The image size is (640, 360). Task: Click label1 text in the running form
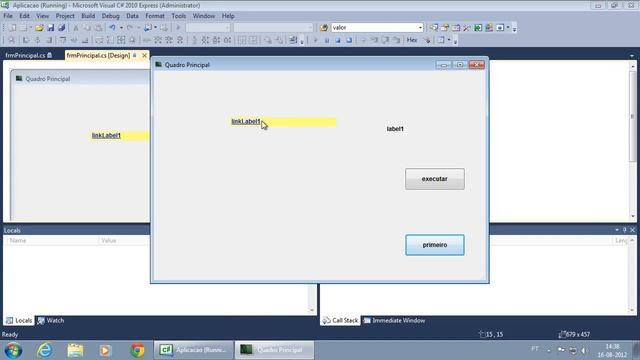pyautogui.click(x=395, y=129)
